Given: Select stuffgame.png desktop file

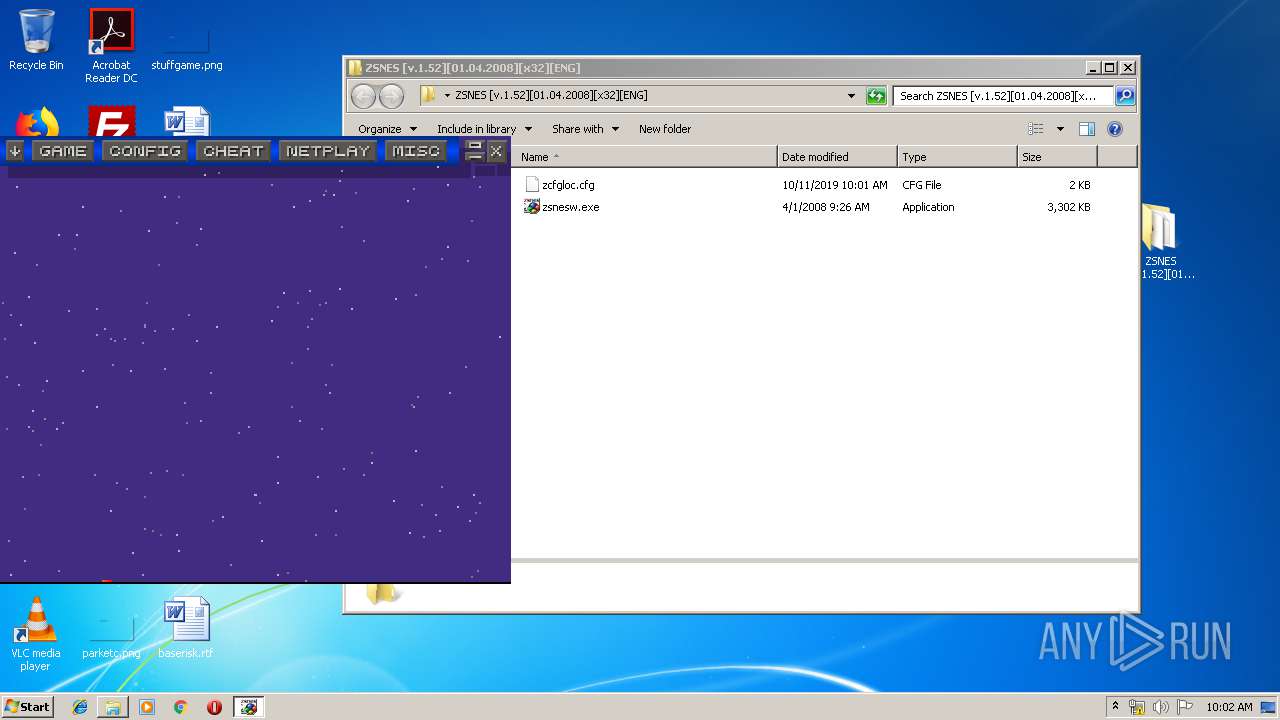Looking at the screenshot, I should [x=187, y=46].
